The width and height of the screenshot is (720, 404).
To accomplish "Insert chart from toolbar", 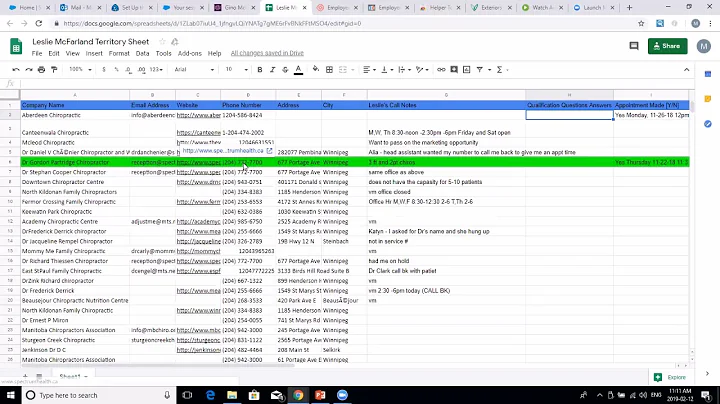I will pos(467,70).
